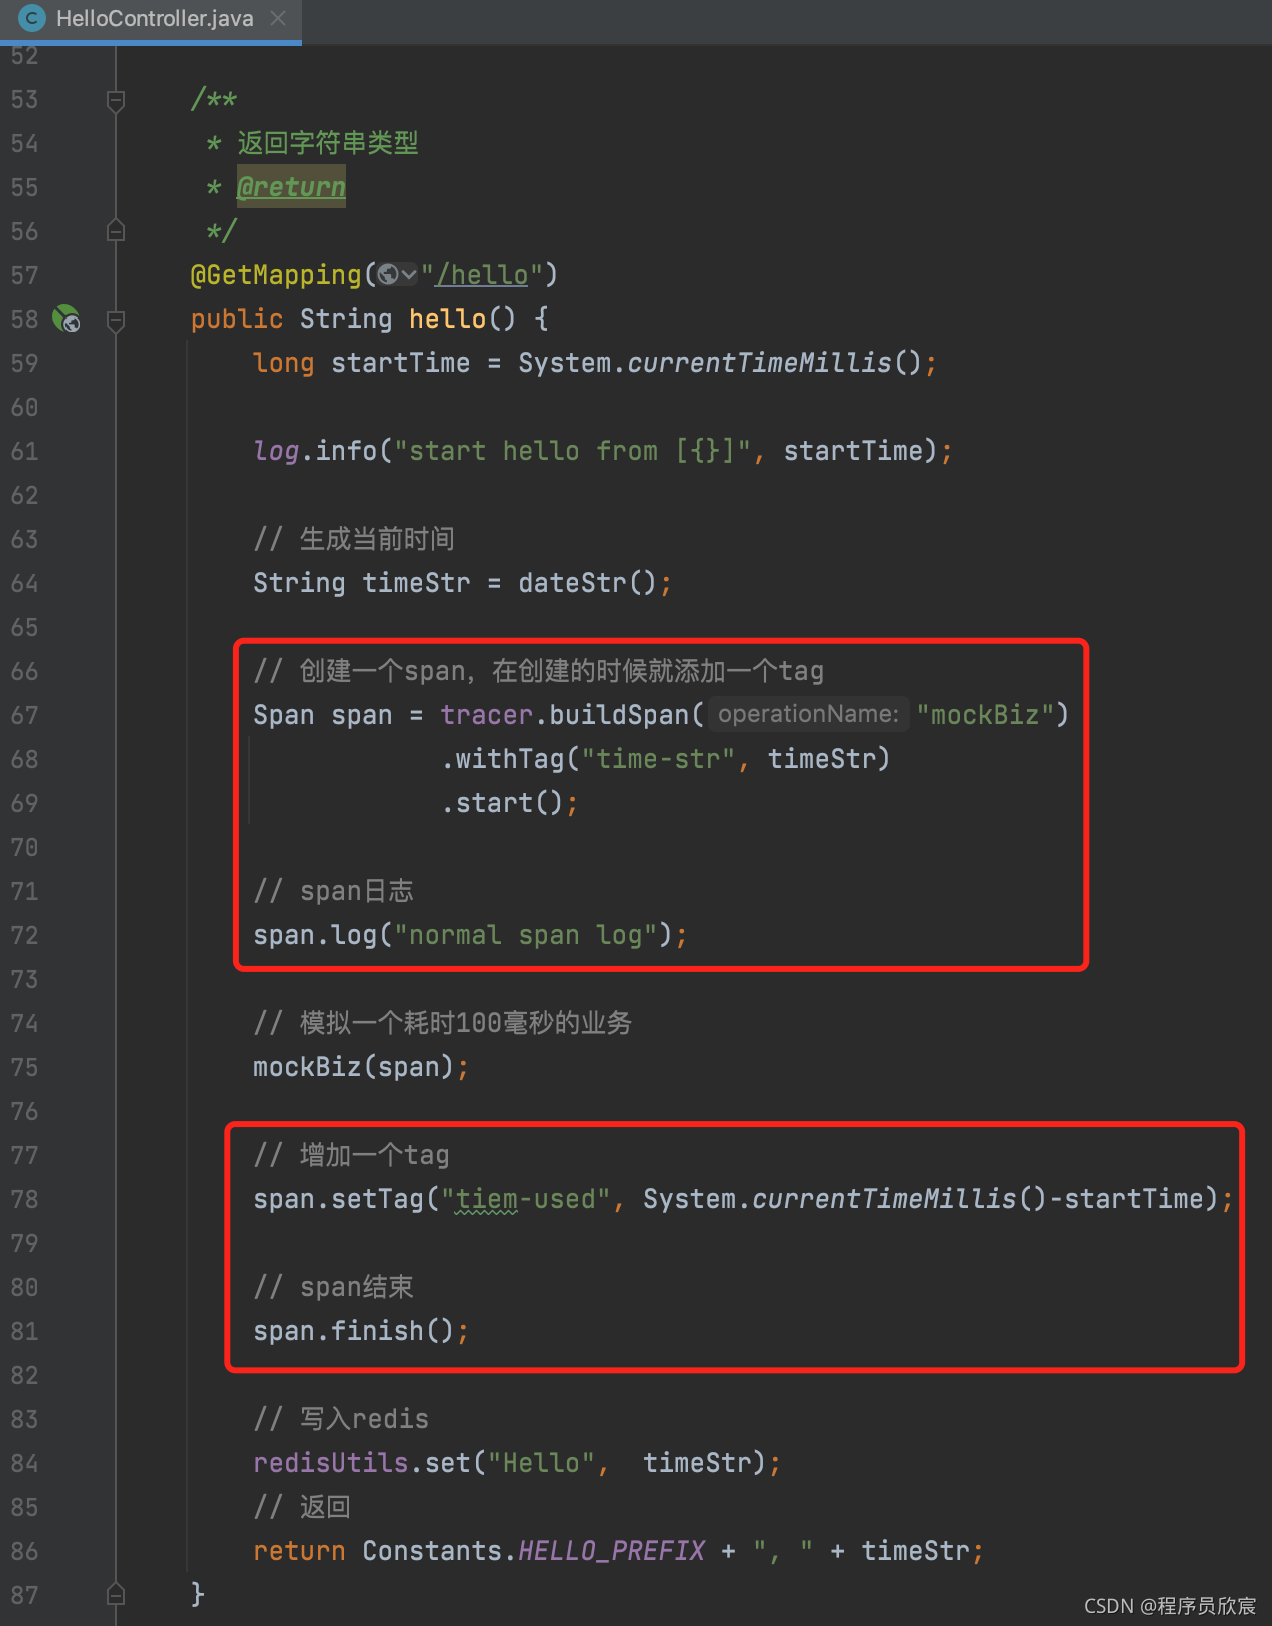Click line number 81 beside span.finish()
Viewport: 1272px width, 1626px height.
pyautogui.click(x=25, y=1331)
